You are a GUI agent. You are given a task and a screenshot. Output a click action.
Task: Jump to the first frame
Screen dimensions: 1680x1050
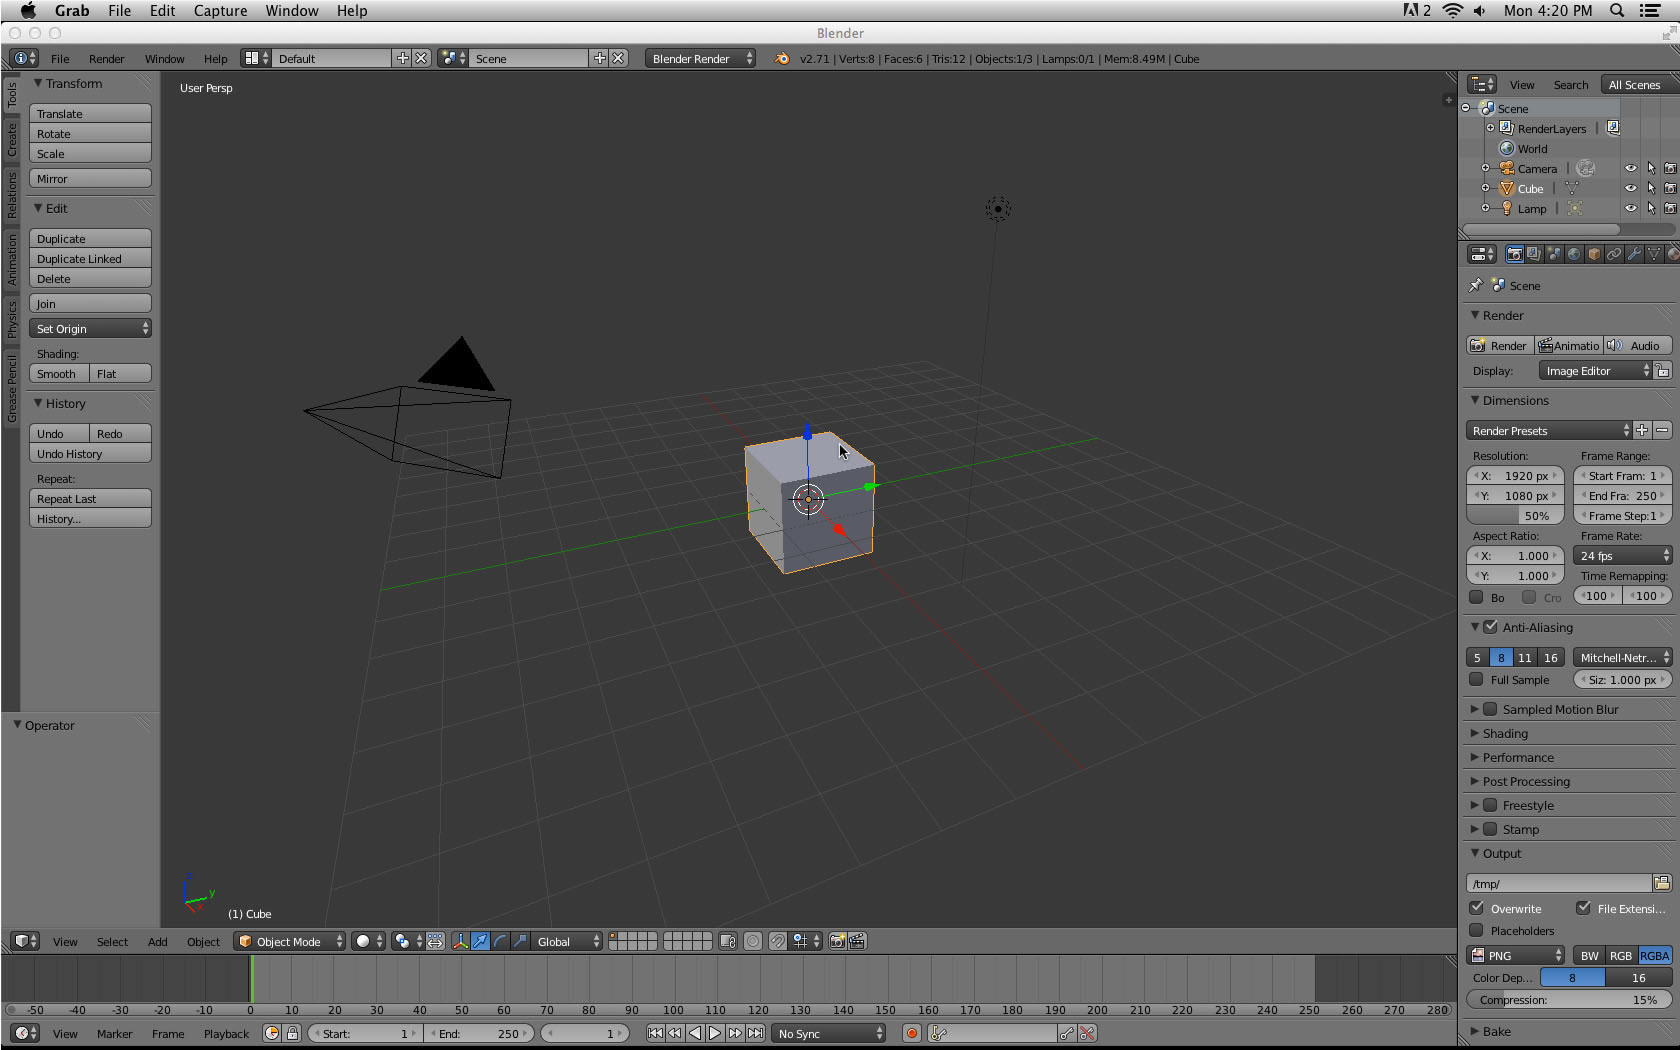coord(655,1033)
